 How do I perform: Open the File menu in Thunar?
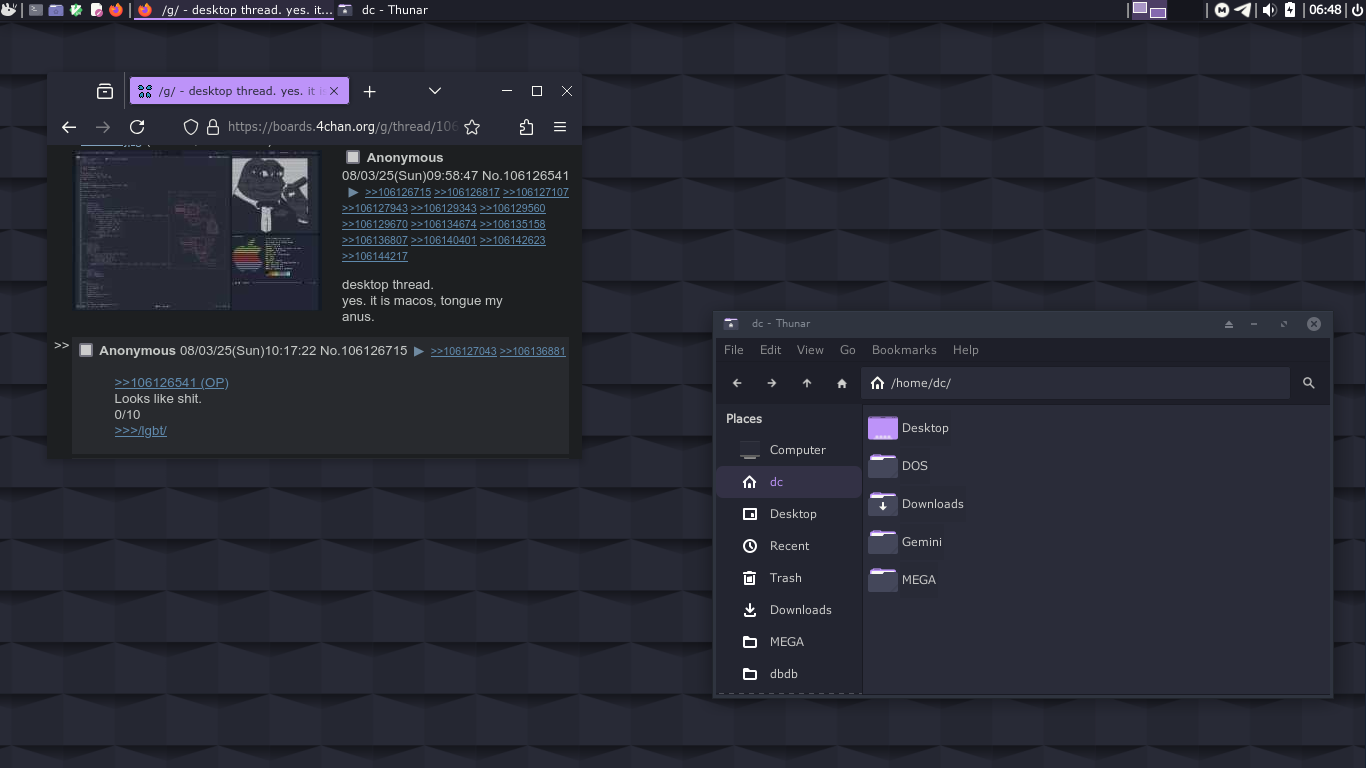pos(734,350)
